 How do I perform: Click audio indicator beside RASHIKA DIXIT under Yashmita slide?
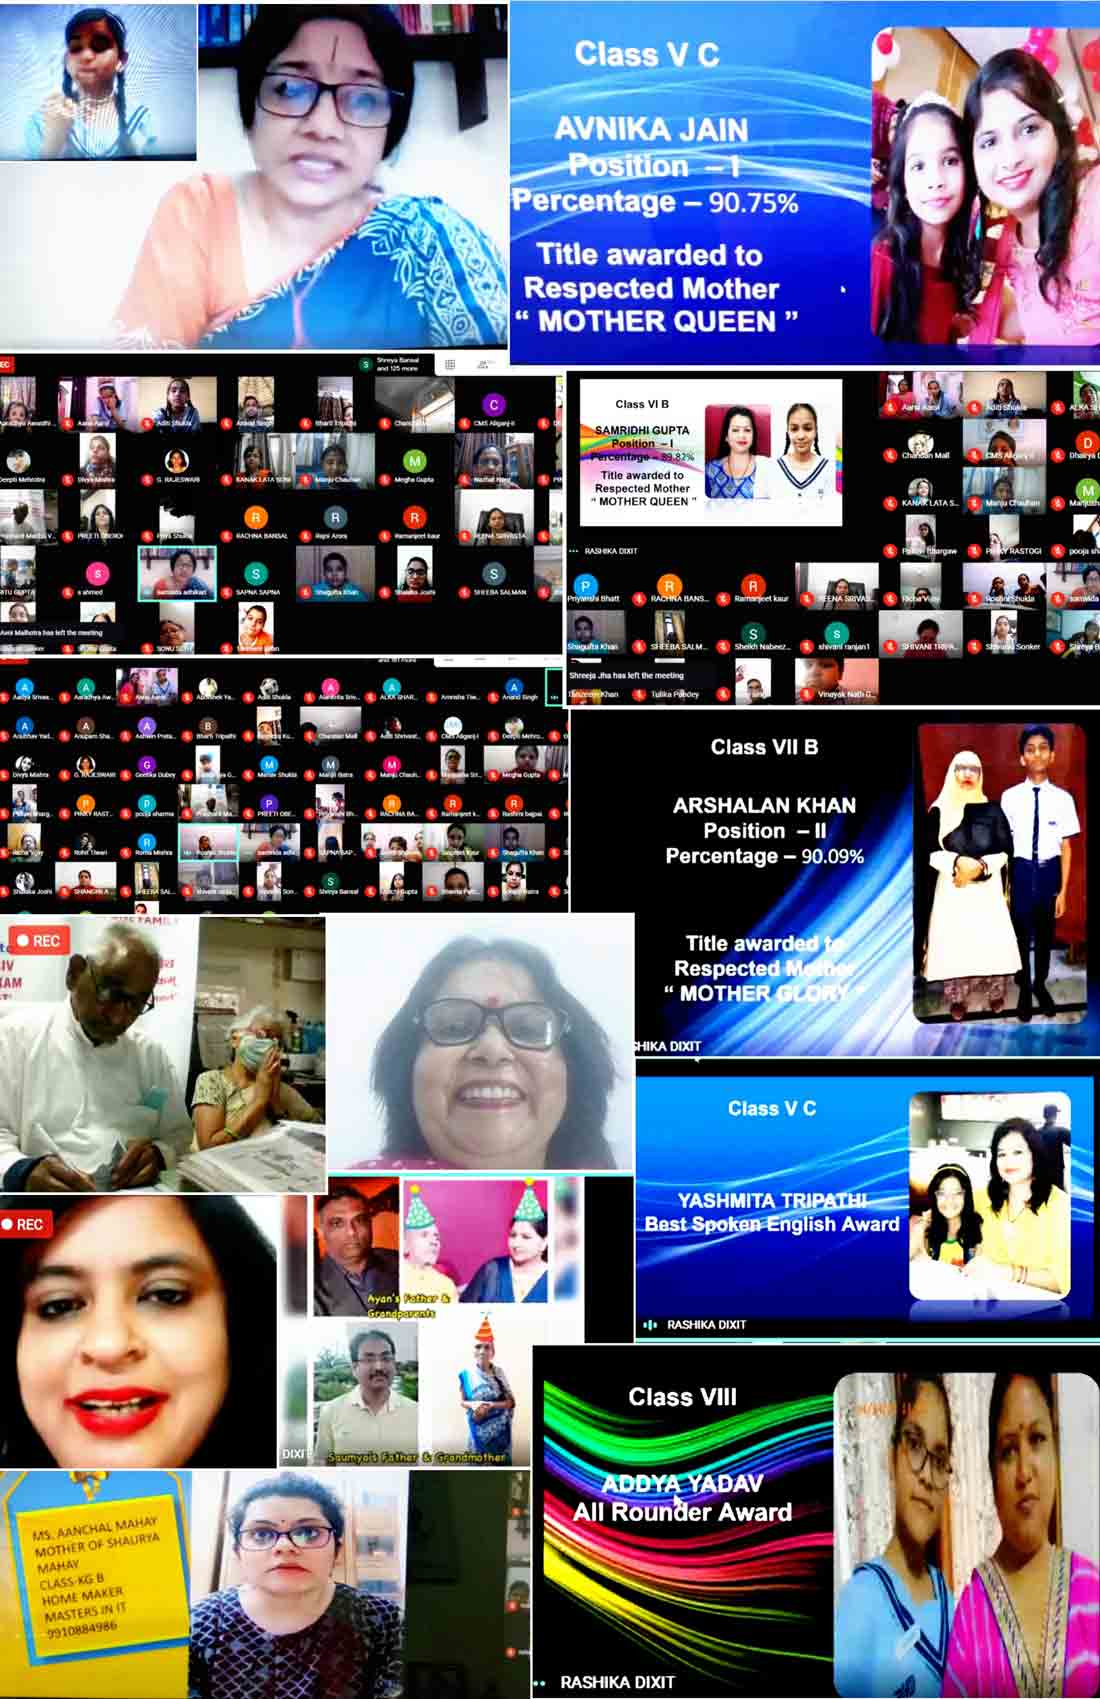tap(650, 1325)
